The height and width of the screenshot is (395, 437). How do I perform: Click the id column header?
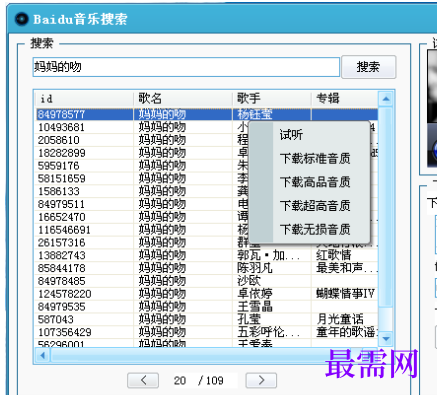(x=84, y=99)
